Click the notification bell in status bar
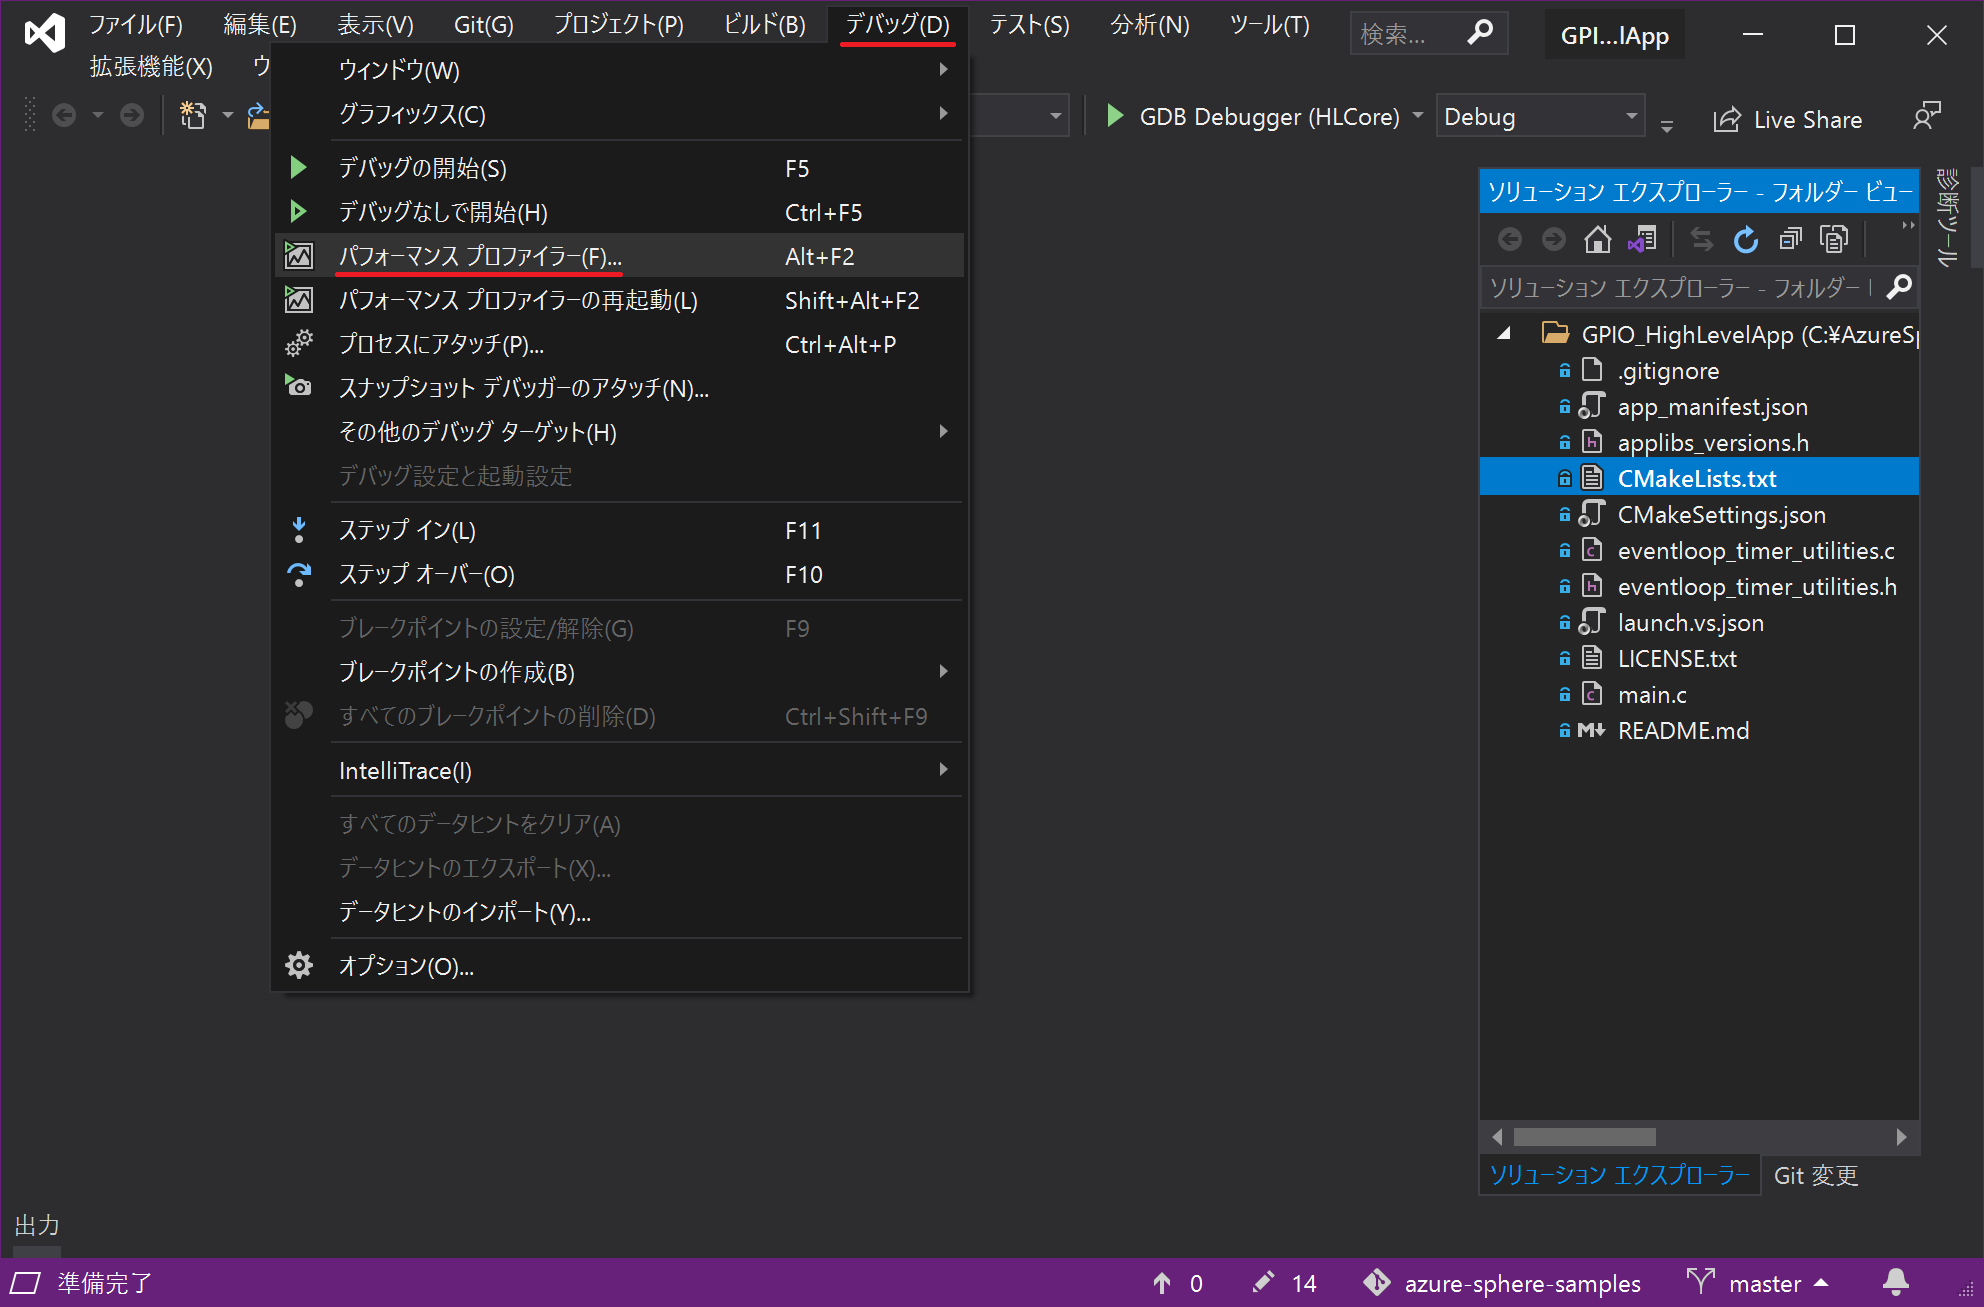This screenshot has height=1307, width=1984. 1895,1282
